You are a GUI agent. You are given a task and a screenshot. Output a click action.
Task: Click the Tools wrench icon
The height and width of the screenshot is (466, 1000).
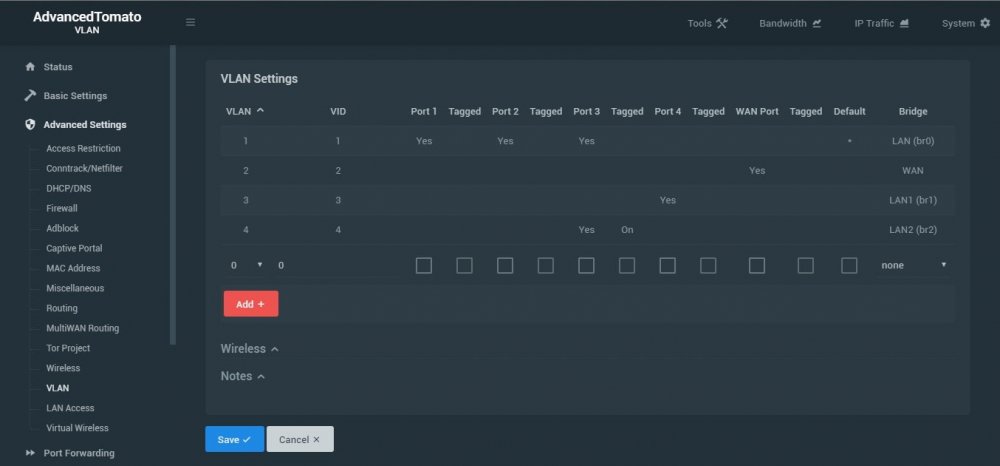tap(721, 23)
